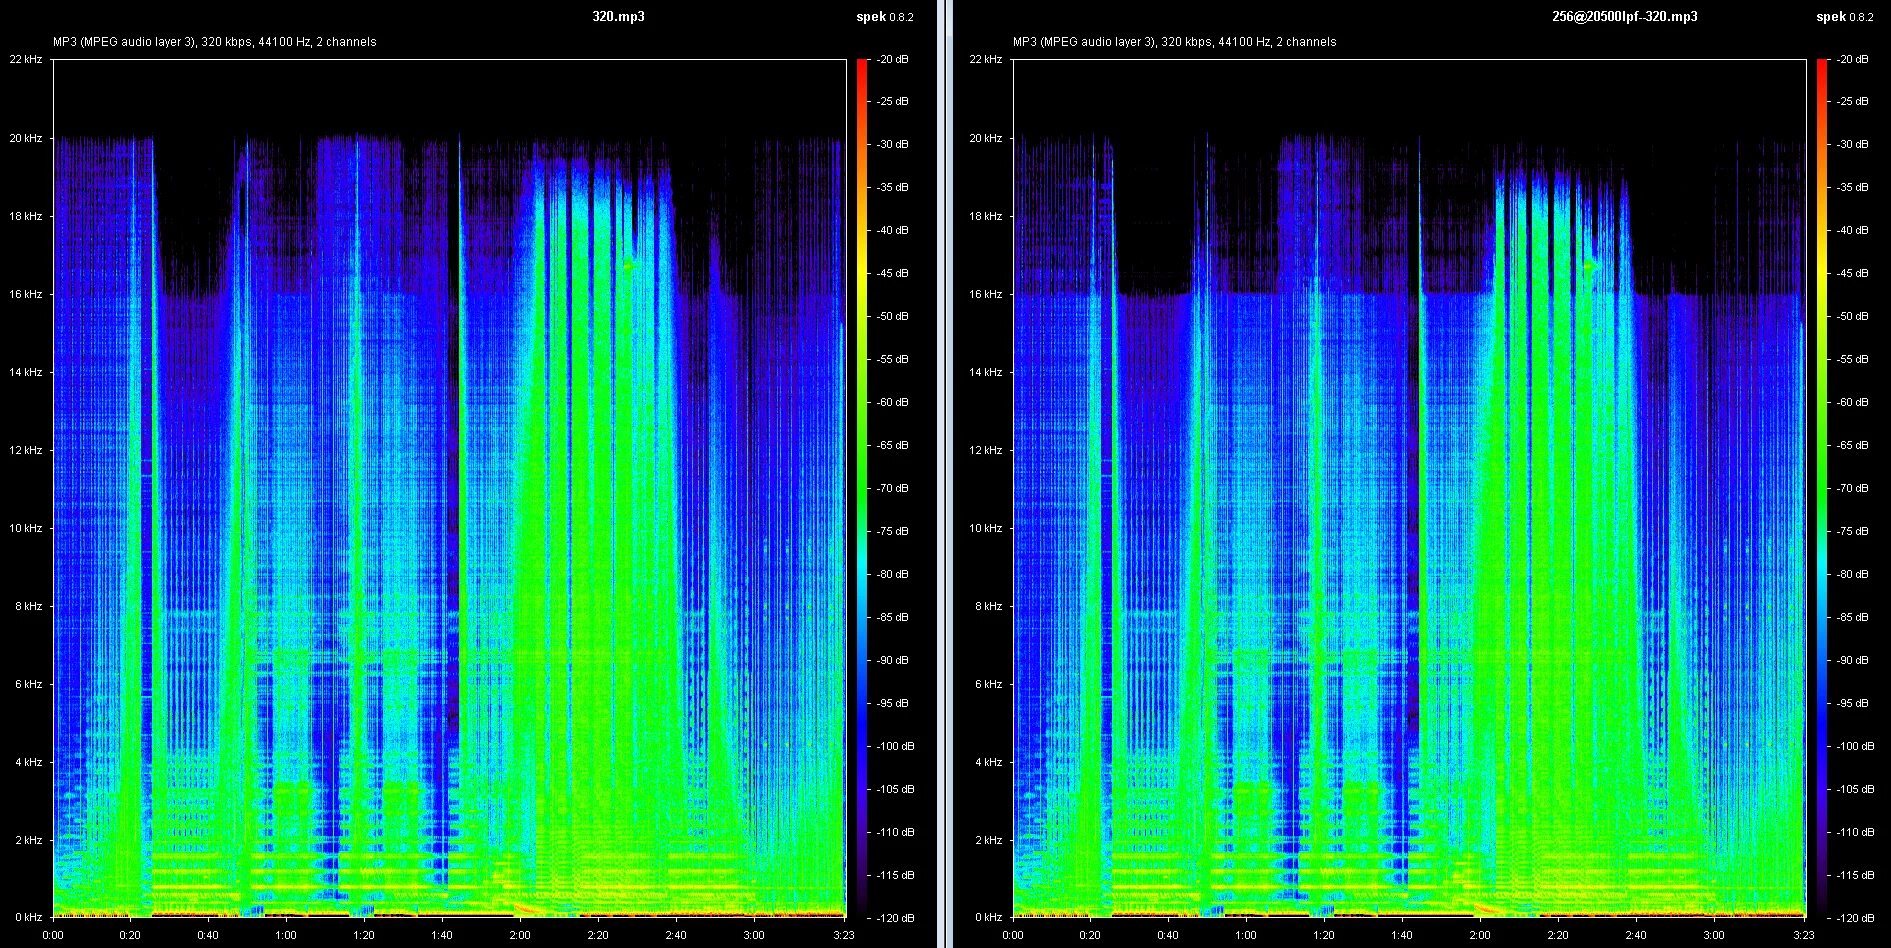The height and width of the screenshot is (948, 1891).
Task: Click the 20 kHz label in 320.mp3 window
Action: [x=26, y=138]
